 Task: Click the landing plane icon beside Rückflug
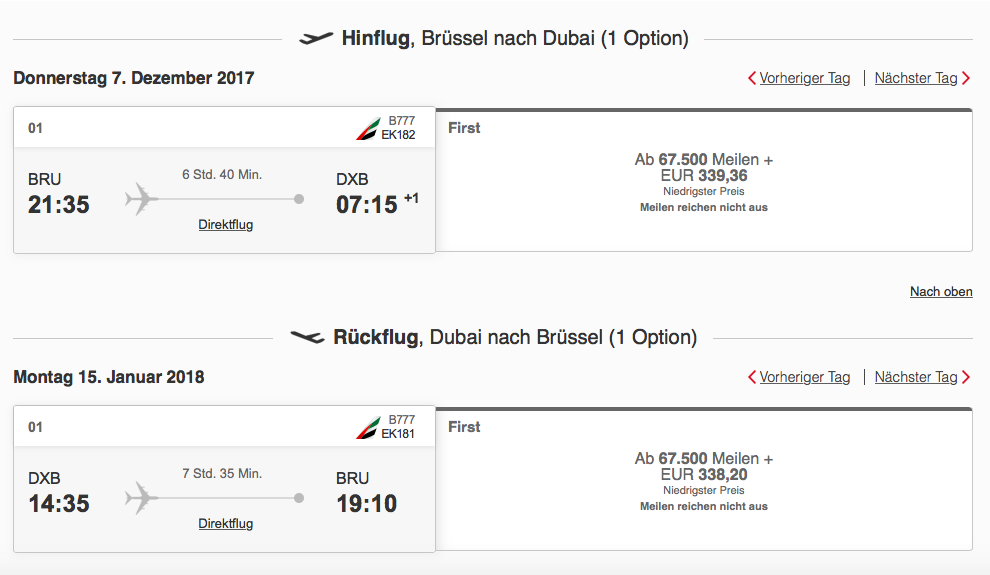pos(307,337)
